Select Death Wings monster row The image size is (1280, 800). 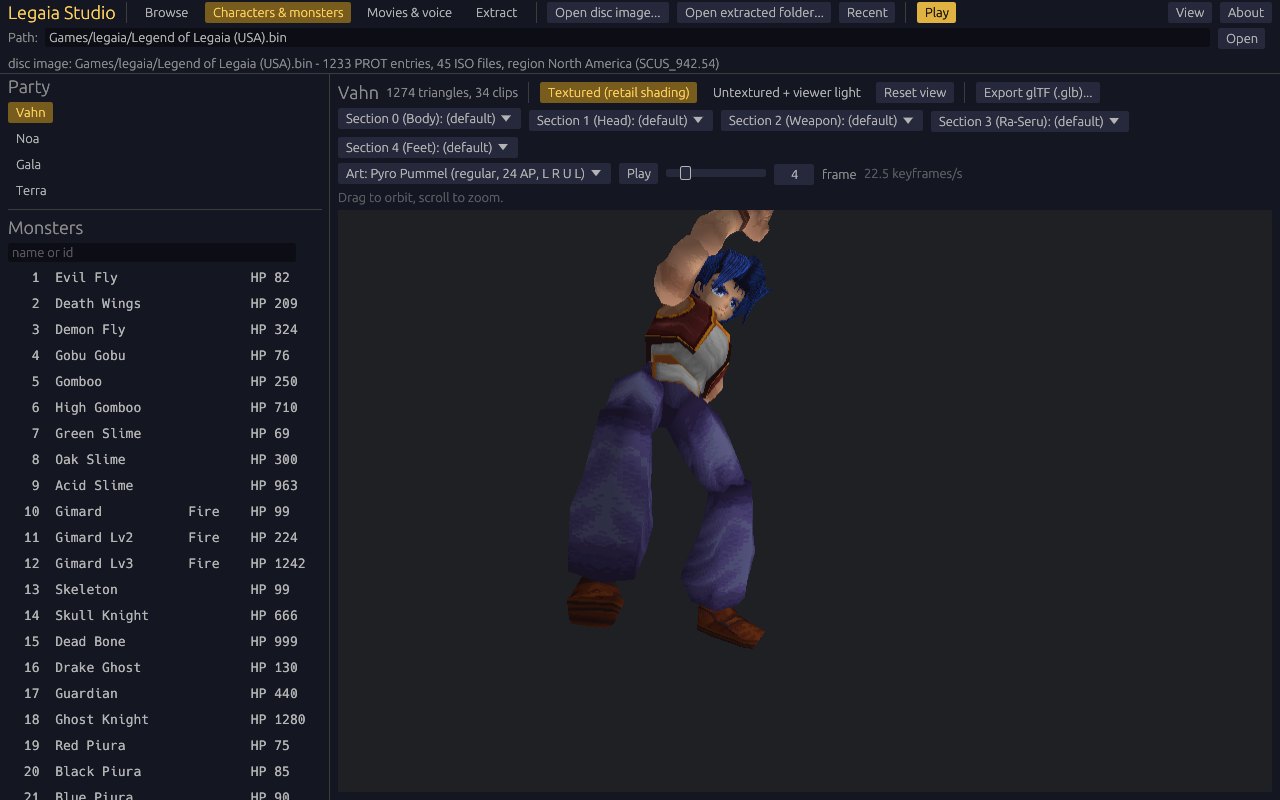click(x=164, y=303)
